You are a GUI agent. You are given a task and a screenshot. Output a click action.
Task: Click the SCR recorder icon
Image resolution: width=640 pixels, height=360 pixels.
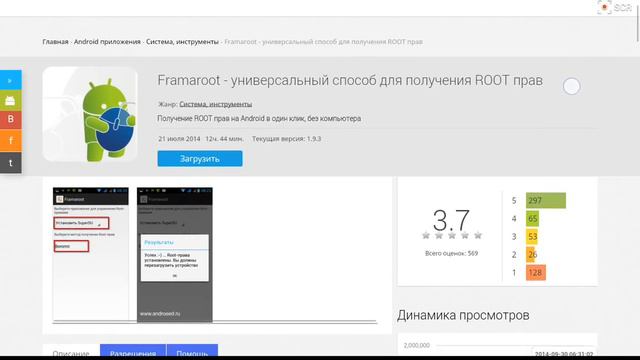pos(614,7)
